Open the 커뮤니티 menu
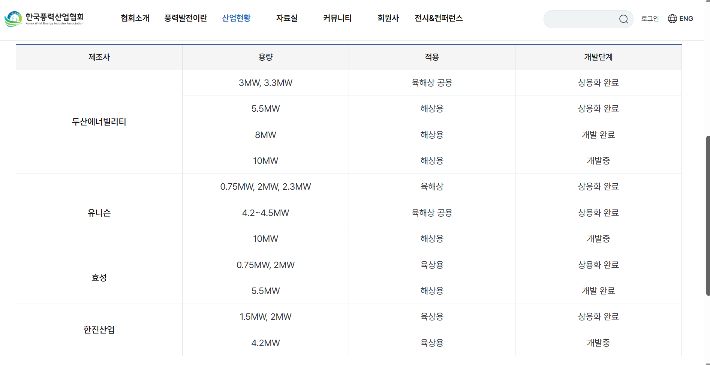This screenshot has height=365, width=710. [337, 19]
